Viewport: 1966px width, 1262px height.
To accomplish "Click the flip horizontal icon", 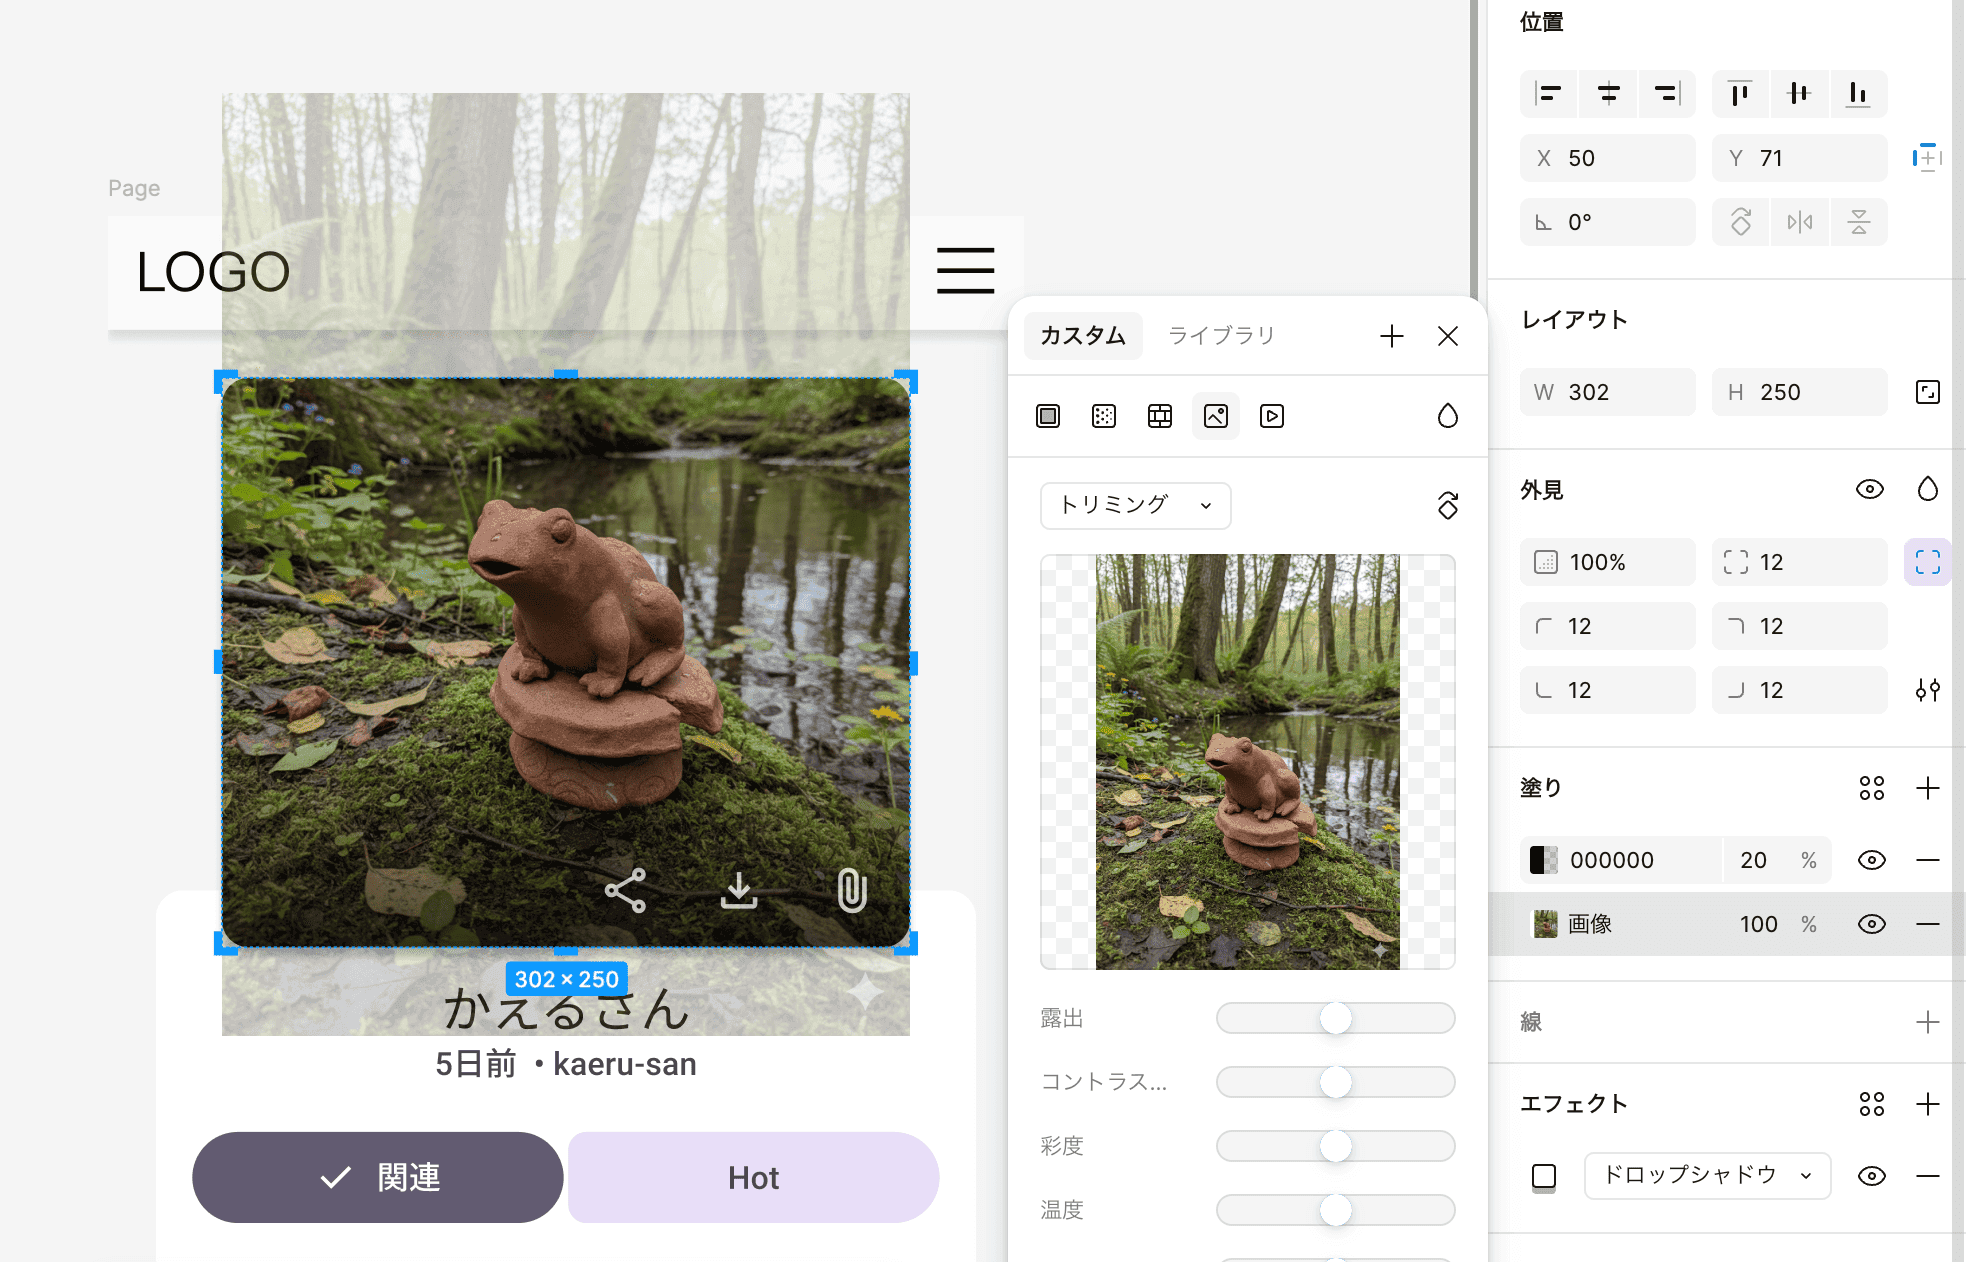I will click(1799, 222).
